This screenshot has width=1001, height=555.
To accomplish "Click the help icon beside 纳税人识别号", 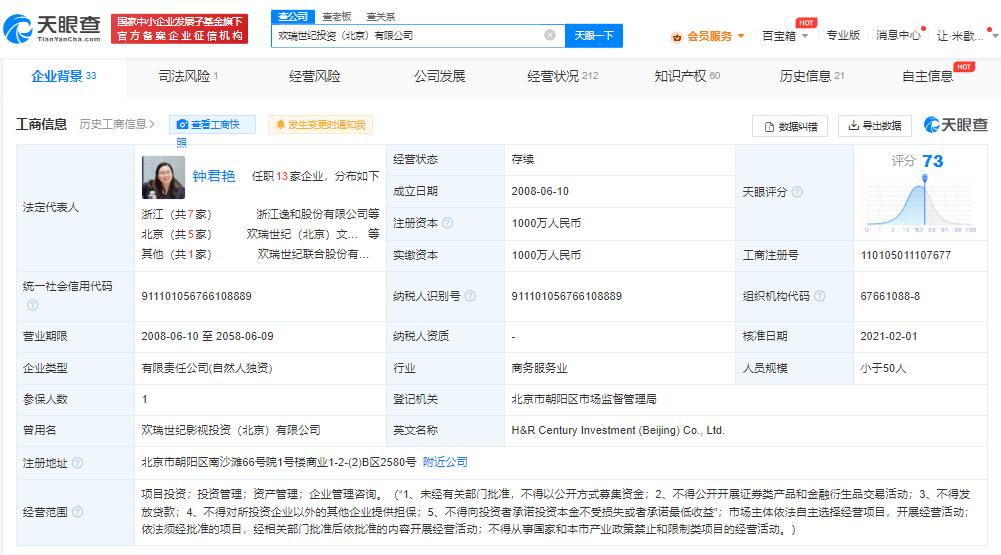I will (x=470, y=296).
